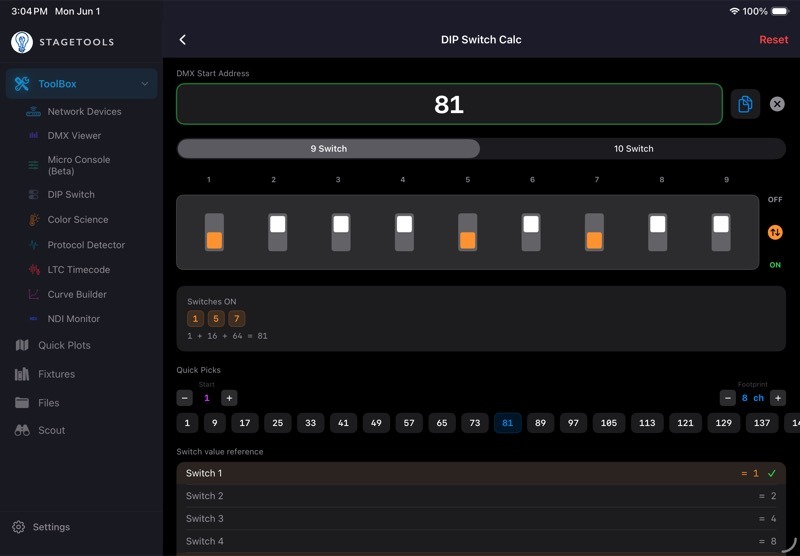This screenshot has width=800, height=556.
Task: Open Network Devices tool
Action: (x=82, y=111)
